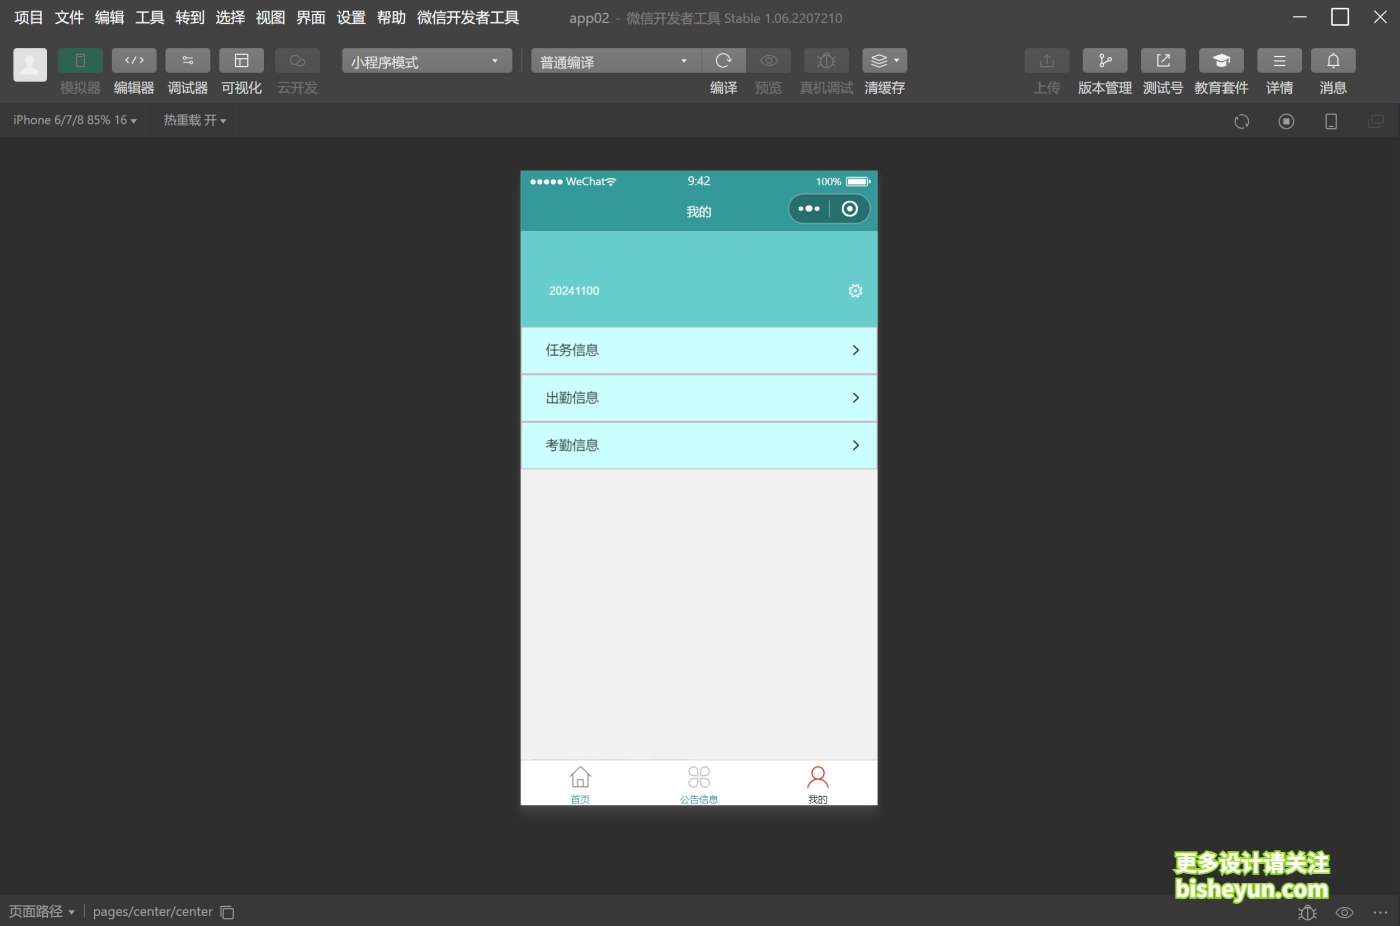Expand the 任务信息 chevron arrow
The height and width of the screenshot is (926, 1400).
coord(856,350)
